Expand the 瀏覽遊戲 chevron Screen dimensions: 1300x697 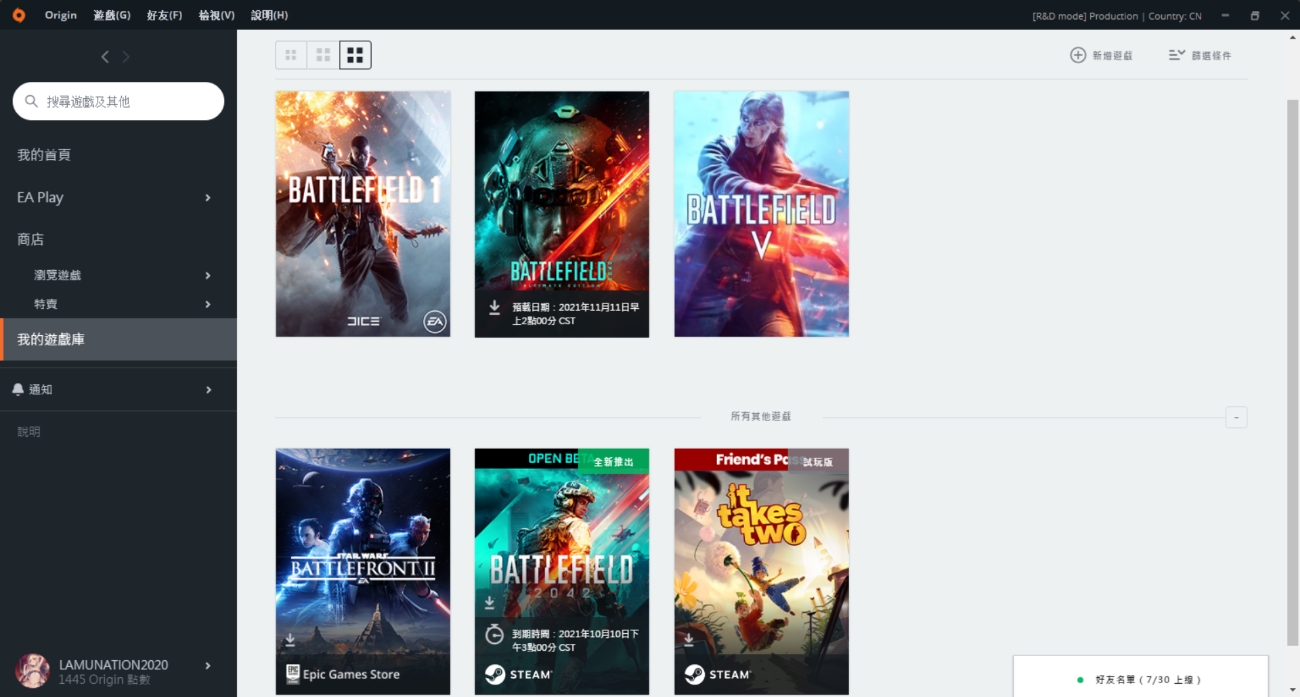click(x=208, y=275)
